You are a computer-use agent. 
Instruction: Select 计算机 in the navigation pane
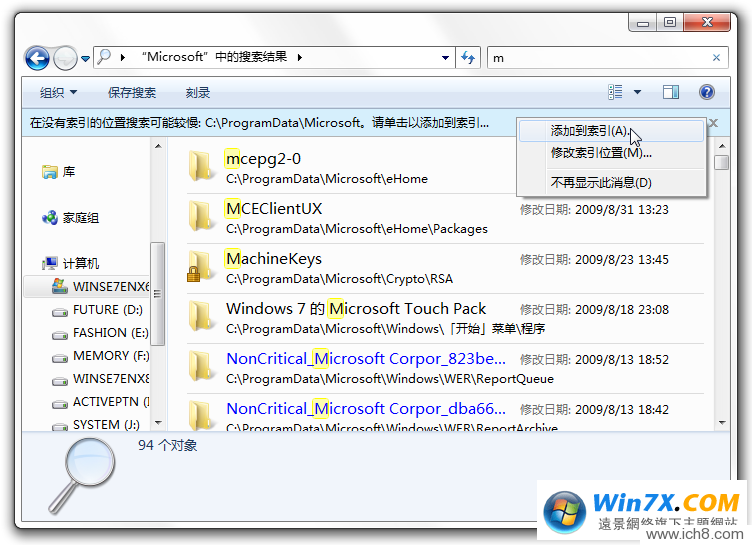point(81,263)
